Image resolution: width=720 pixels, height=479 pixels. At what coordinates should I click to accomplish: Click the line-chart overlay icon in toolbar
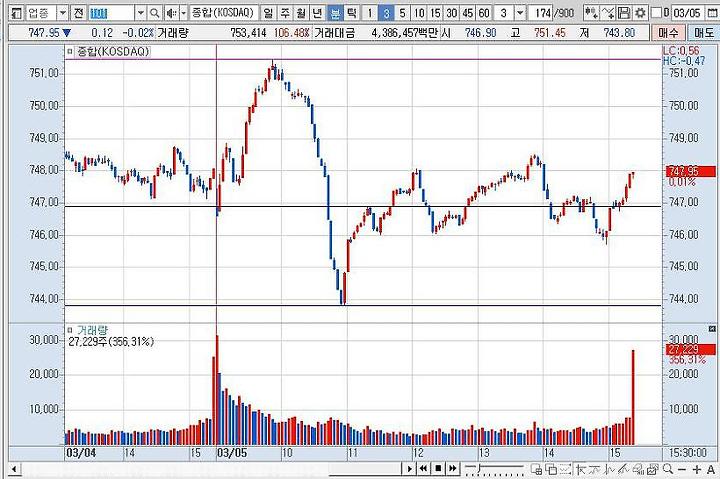pyautogui.click(x=608, y=13)
